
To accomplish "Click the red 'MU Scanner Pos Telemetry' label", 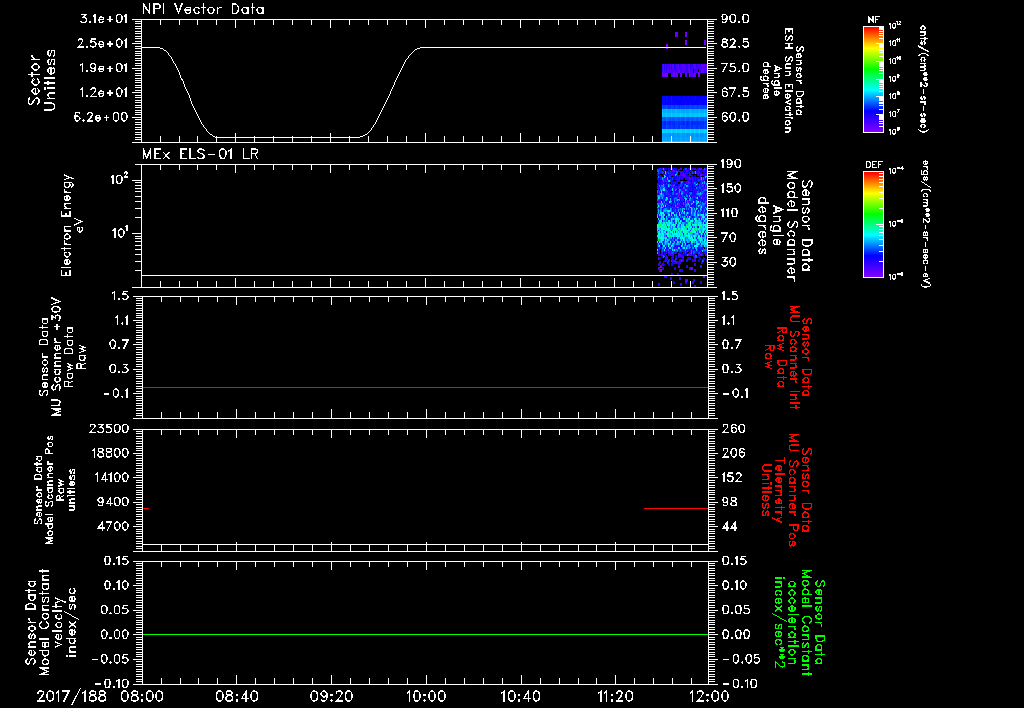I will 787,490.
